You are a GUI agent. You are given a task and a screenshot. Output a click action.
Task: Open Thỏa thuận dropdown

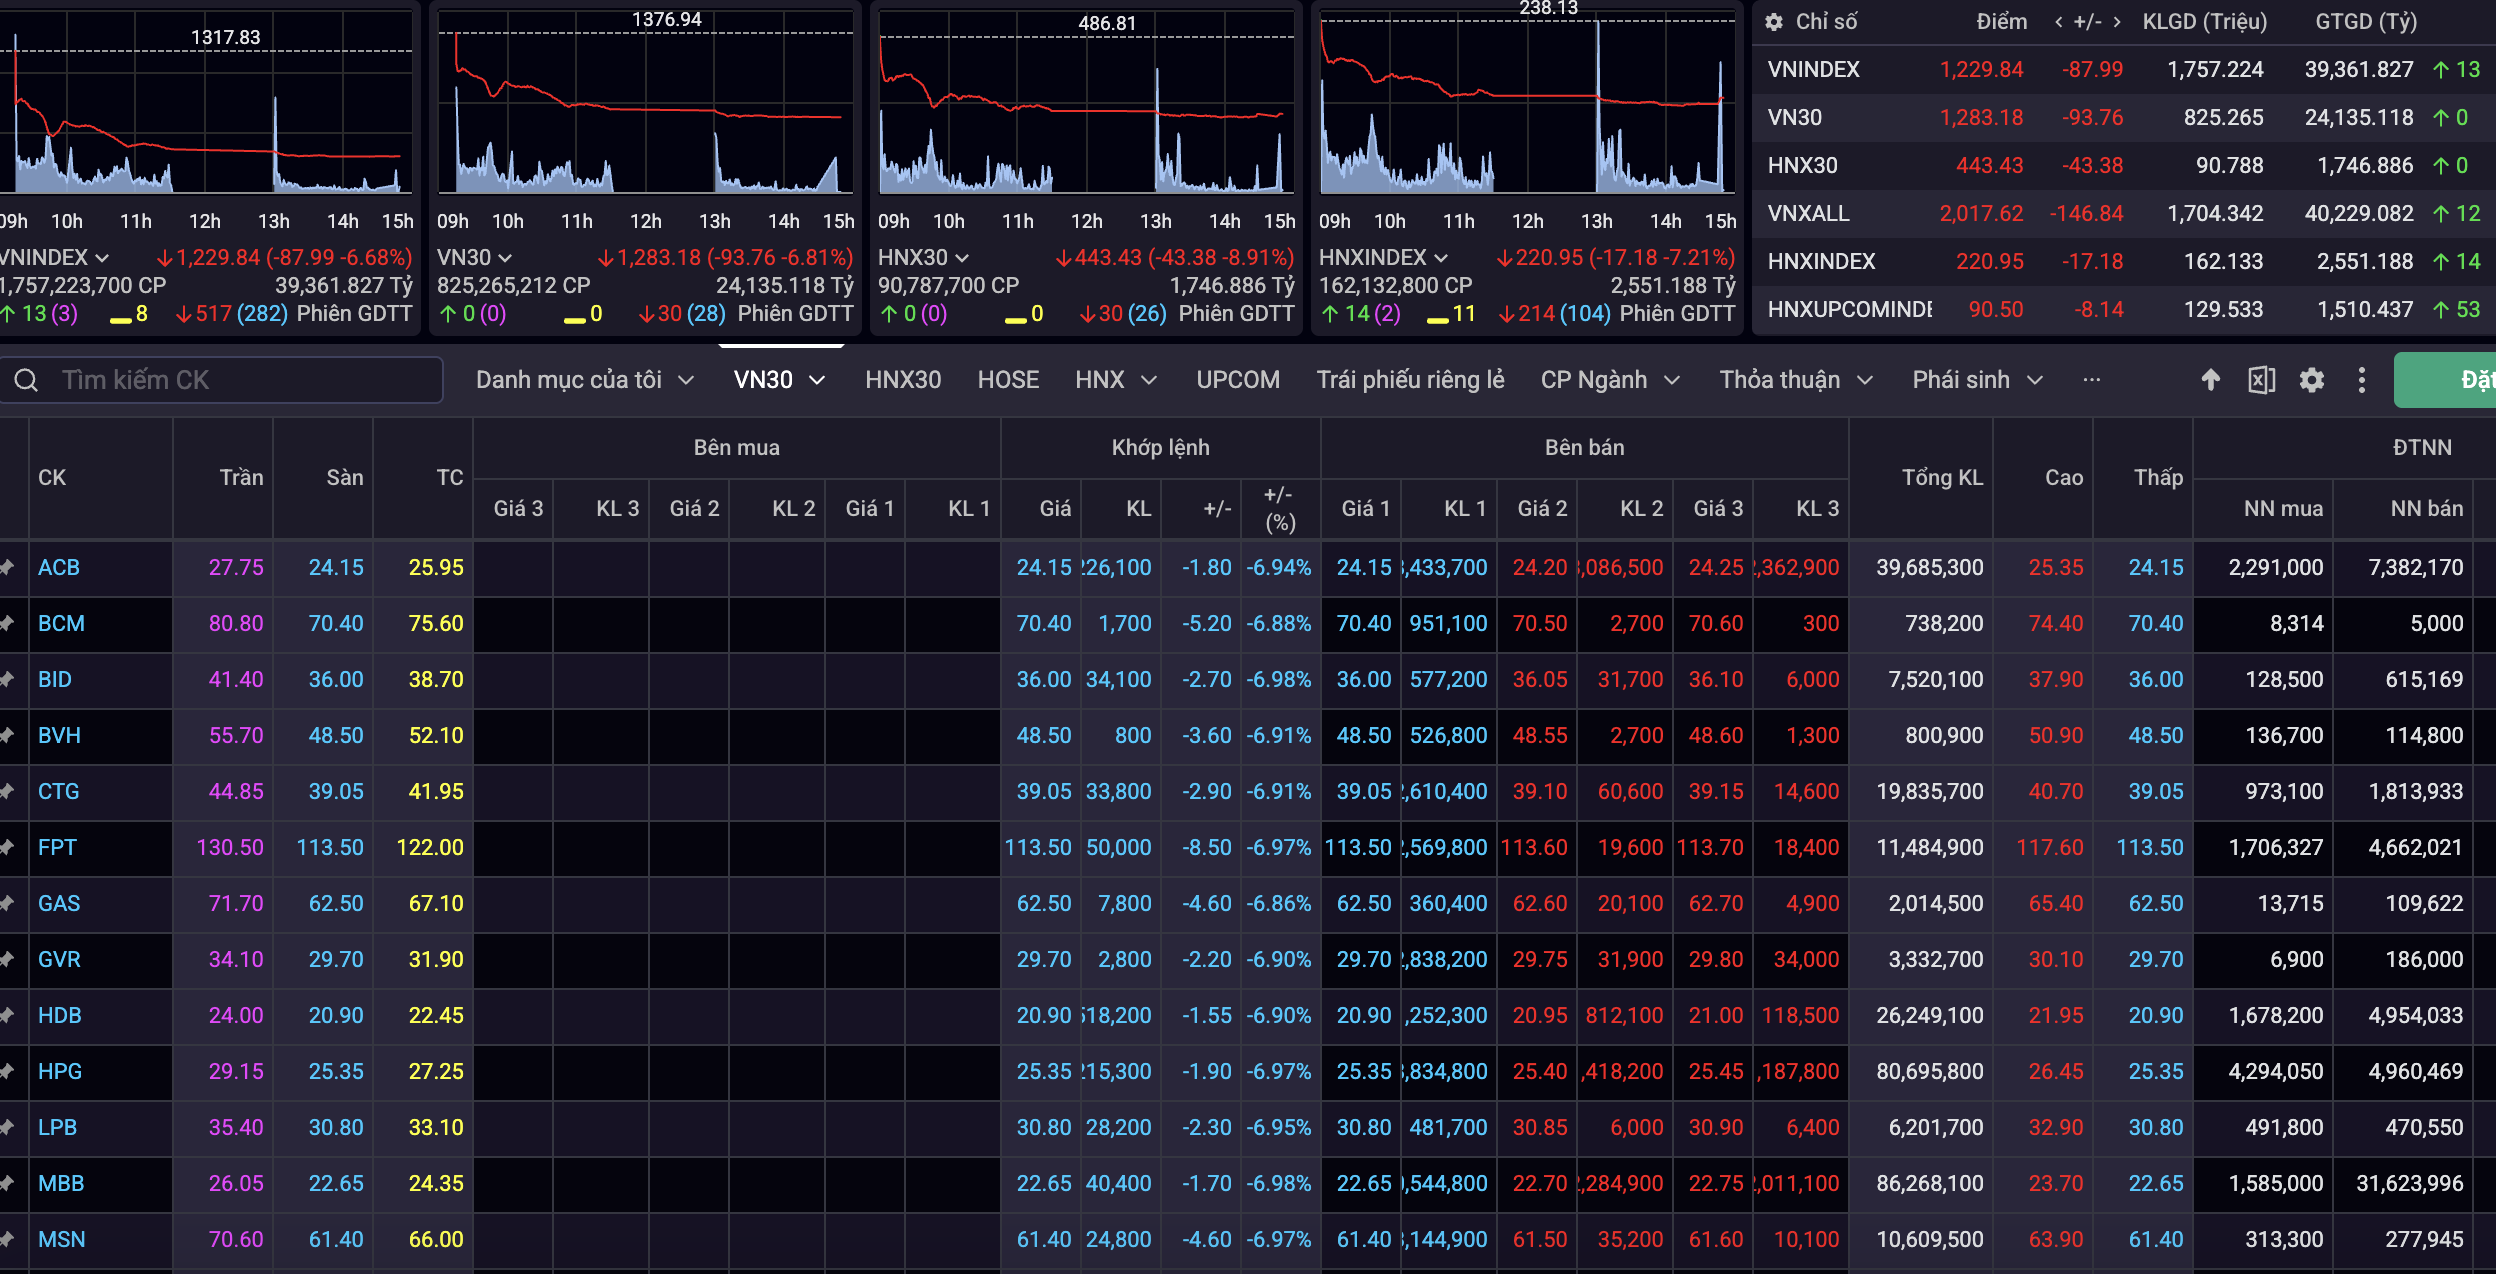(1796, 380)
